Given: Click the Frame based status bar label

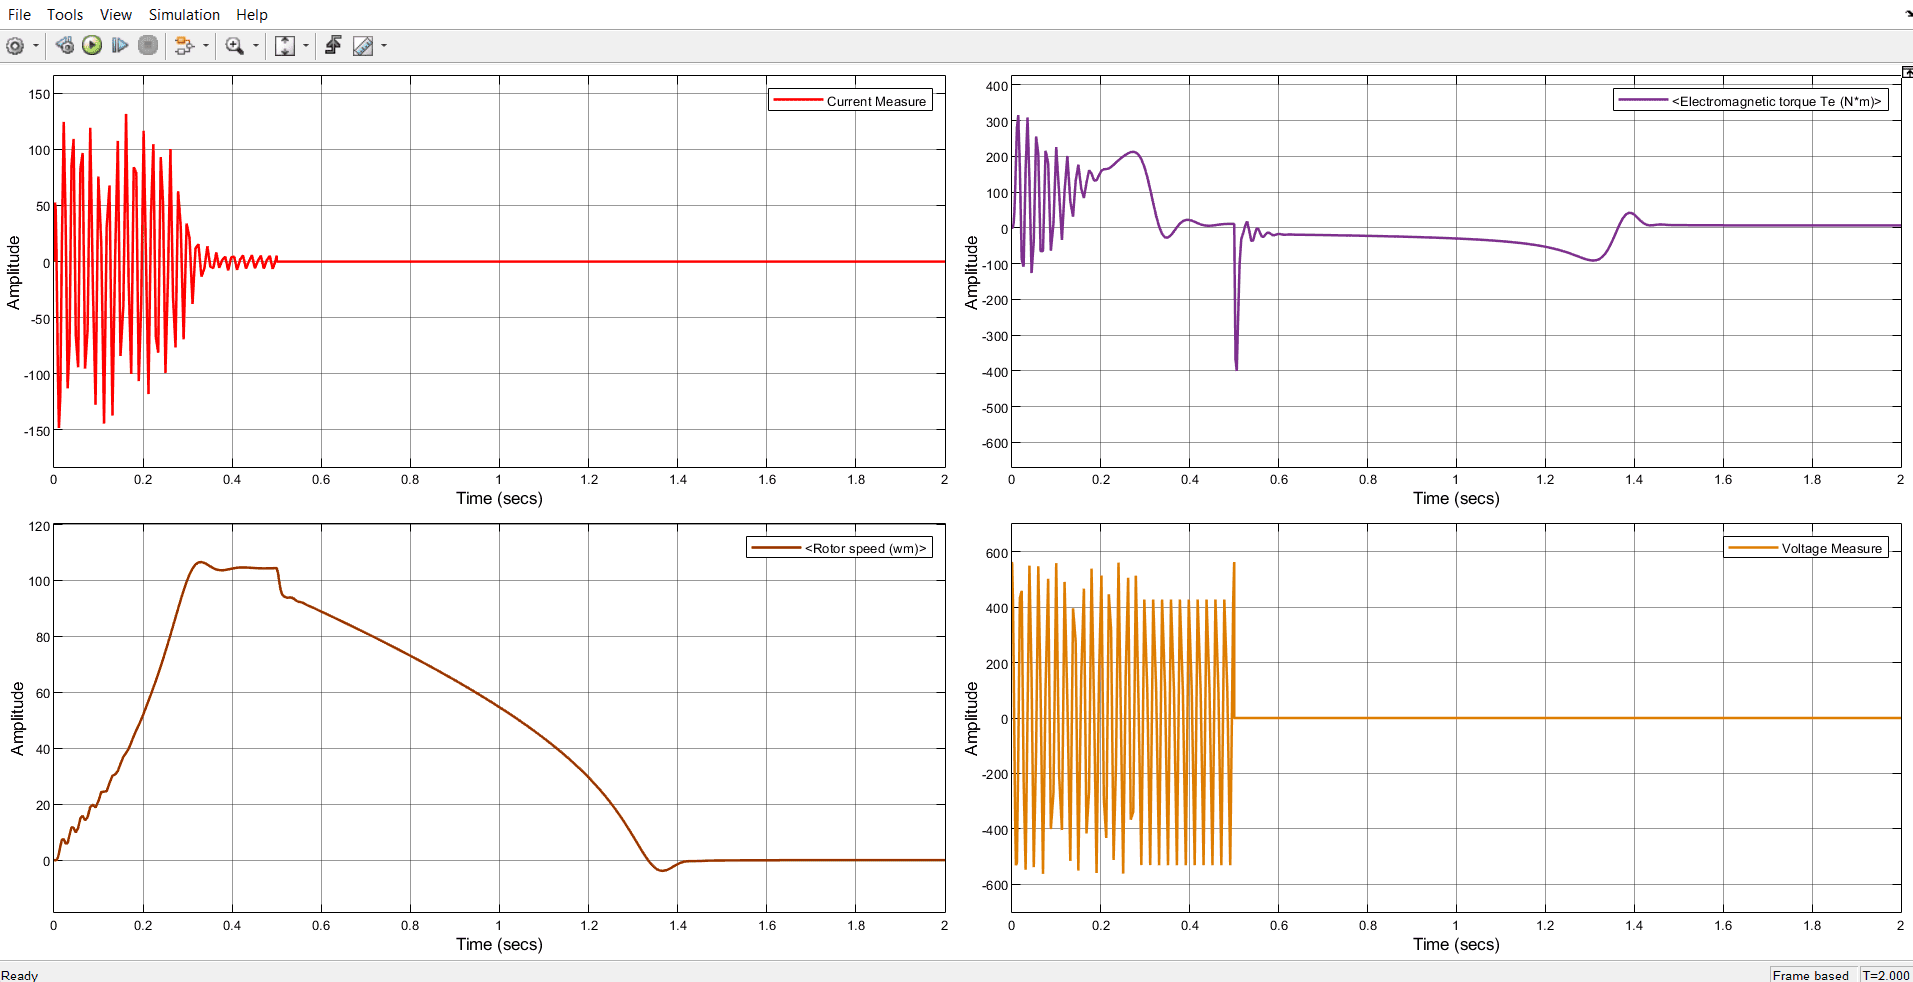Looking at the screenshot, I should coord(1810,975).
